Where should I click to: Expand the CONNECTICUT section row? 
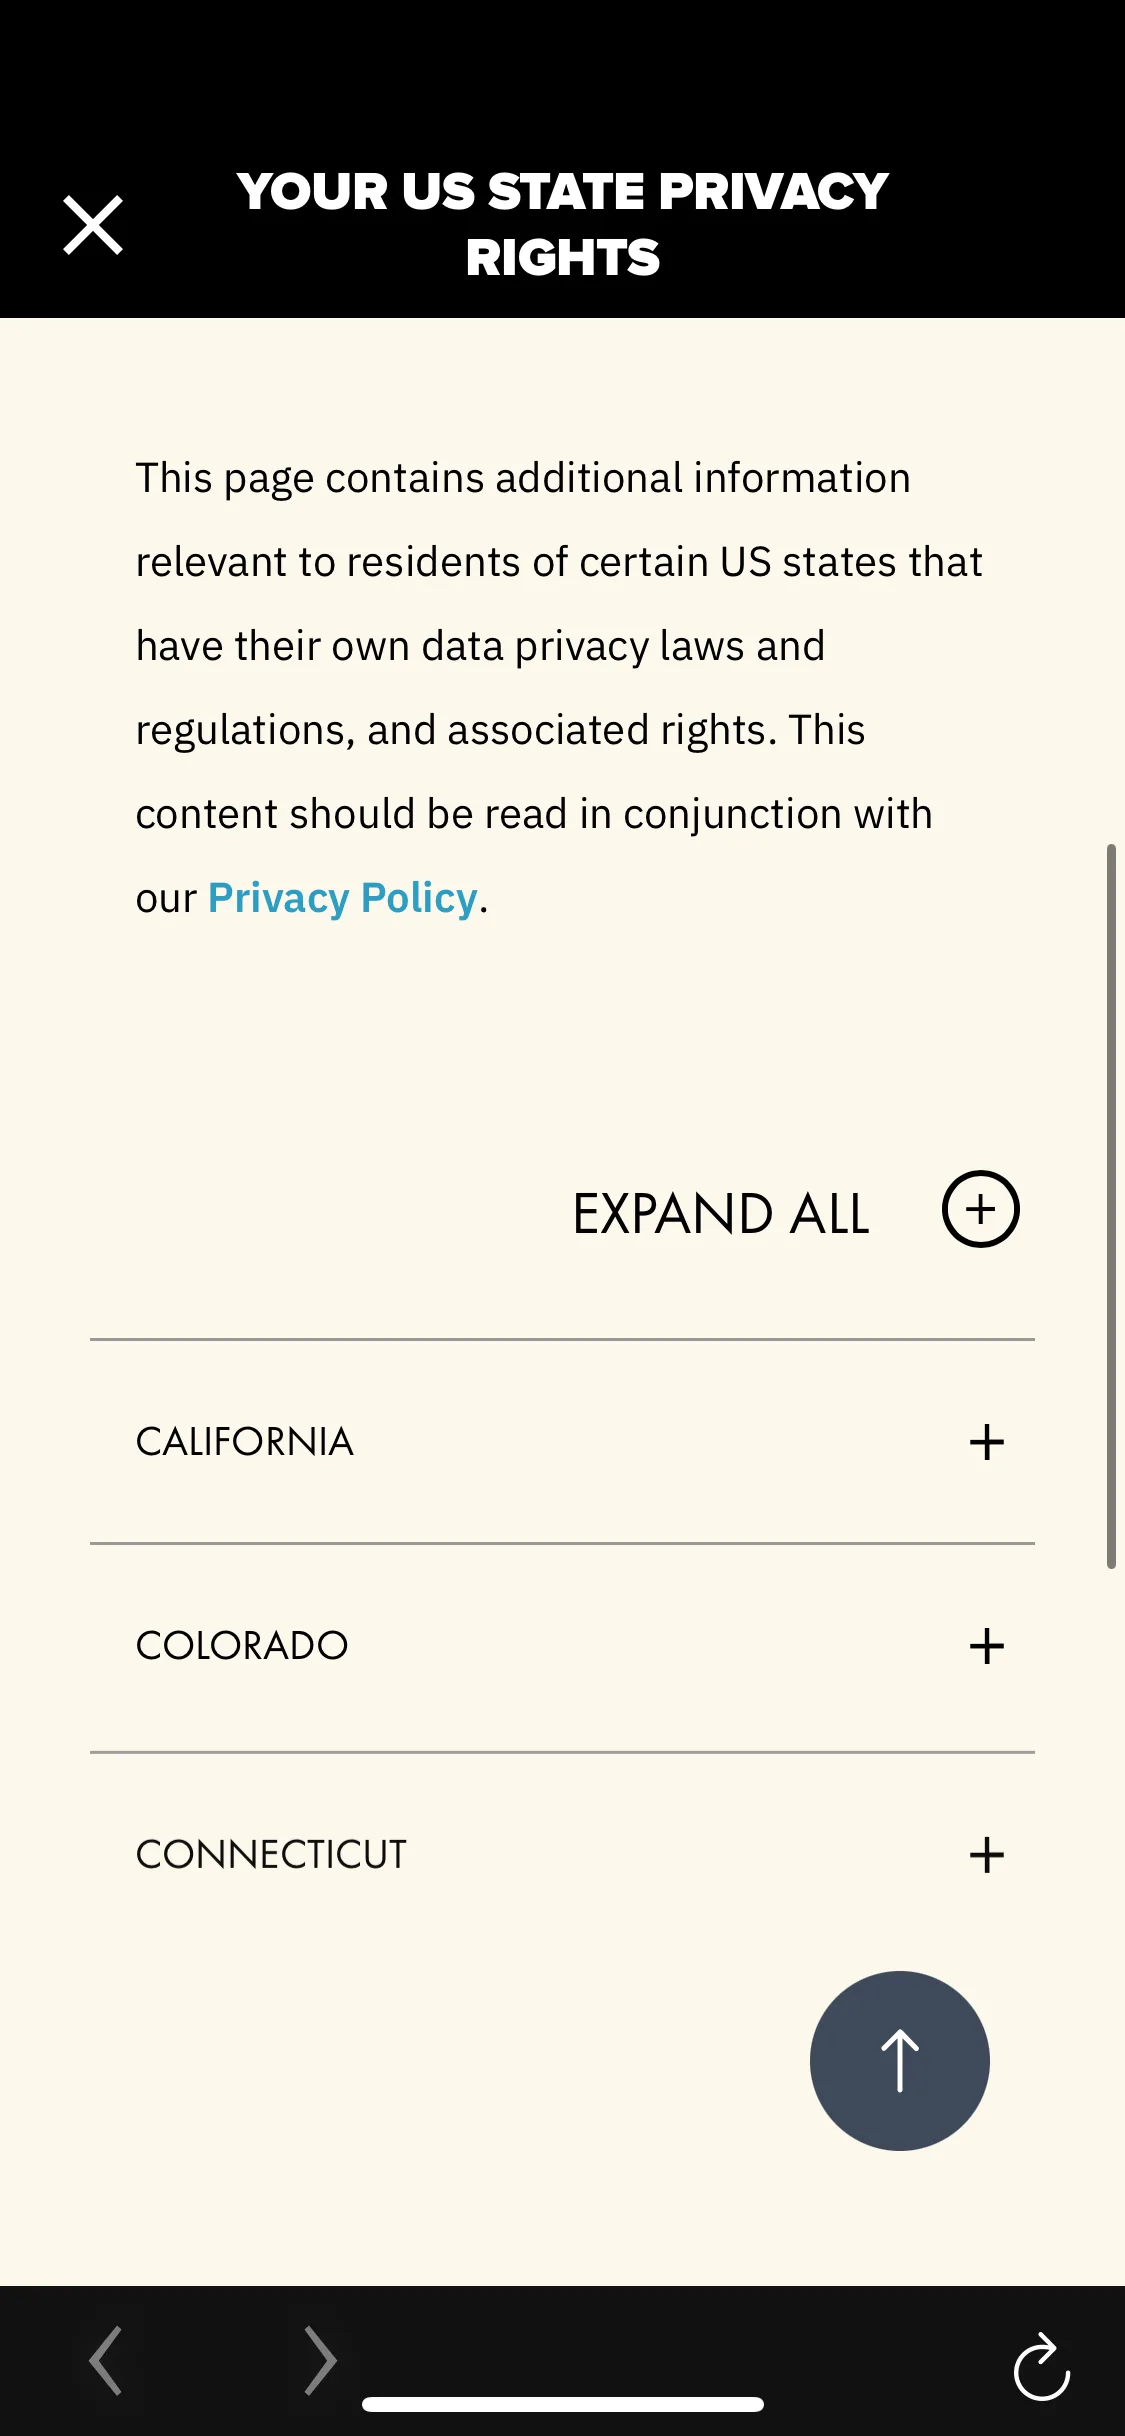point(562,1855)
